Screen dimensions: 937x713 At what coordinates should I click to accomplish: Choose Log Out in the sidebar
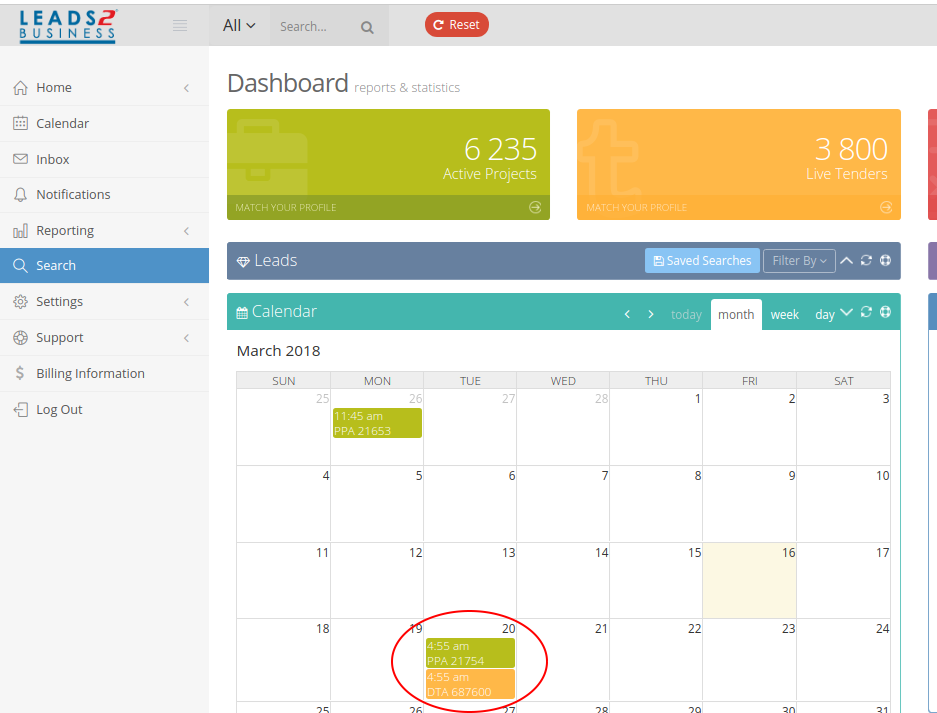coord(105,410)
